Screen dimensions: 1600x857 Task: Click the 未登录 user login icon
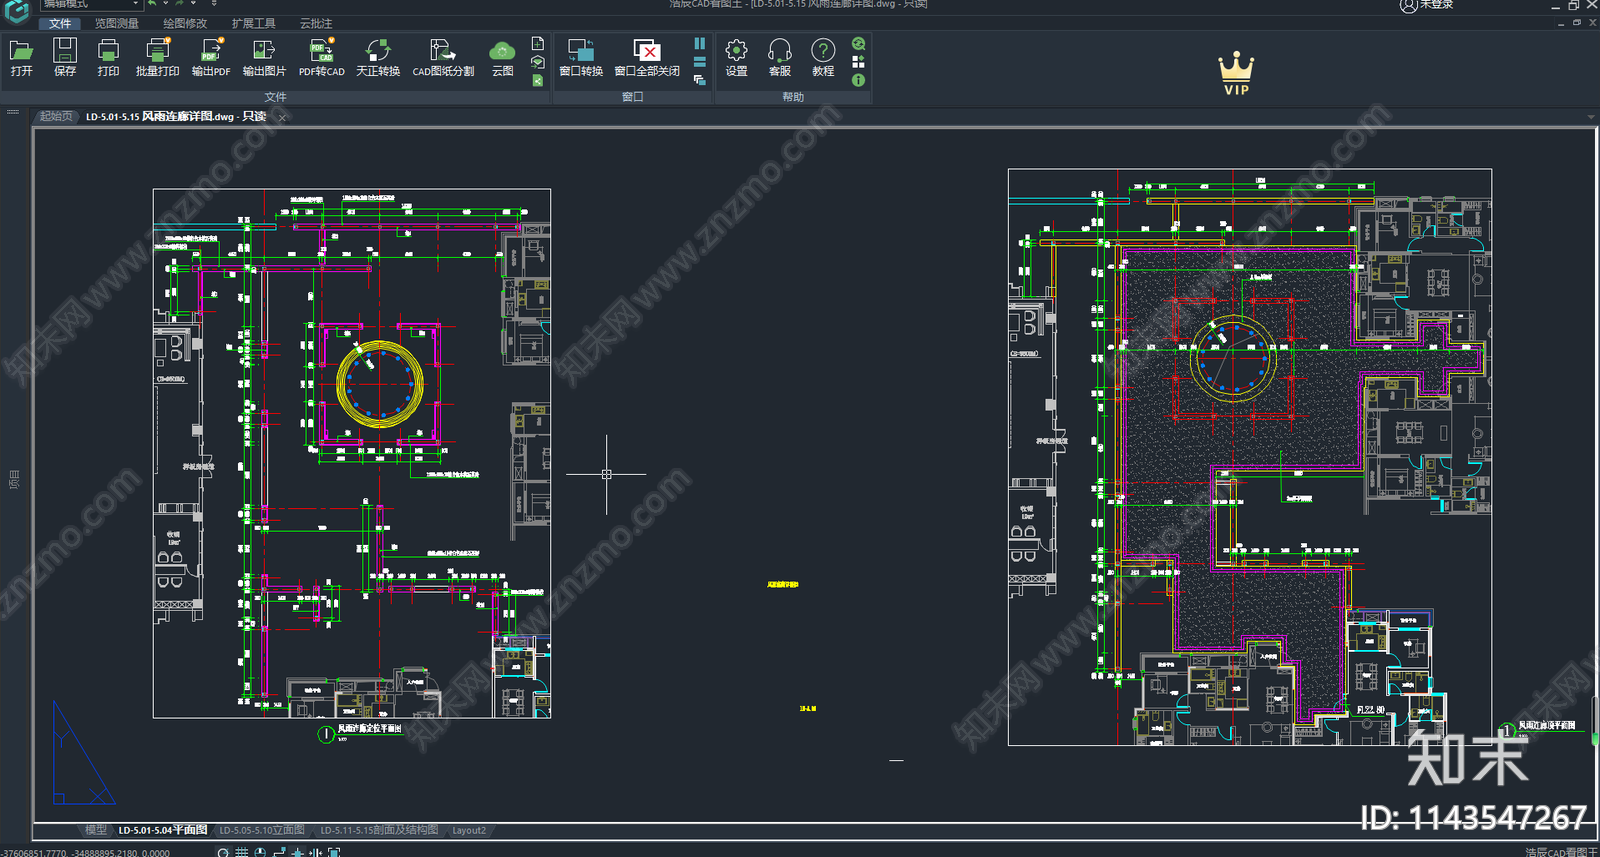pyautogui.click(x=1408, y=5)
